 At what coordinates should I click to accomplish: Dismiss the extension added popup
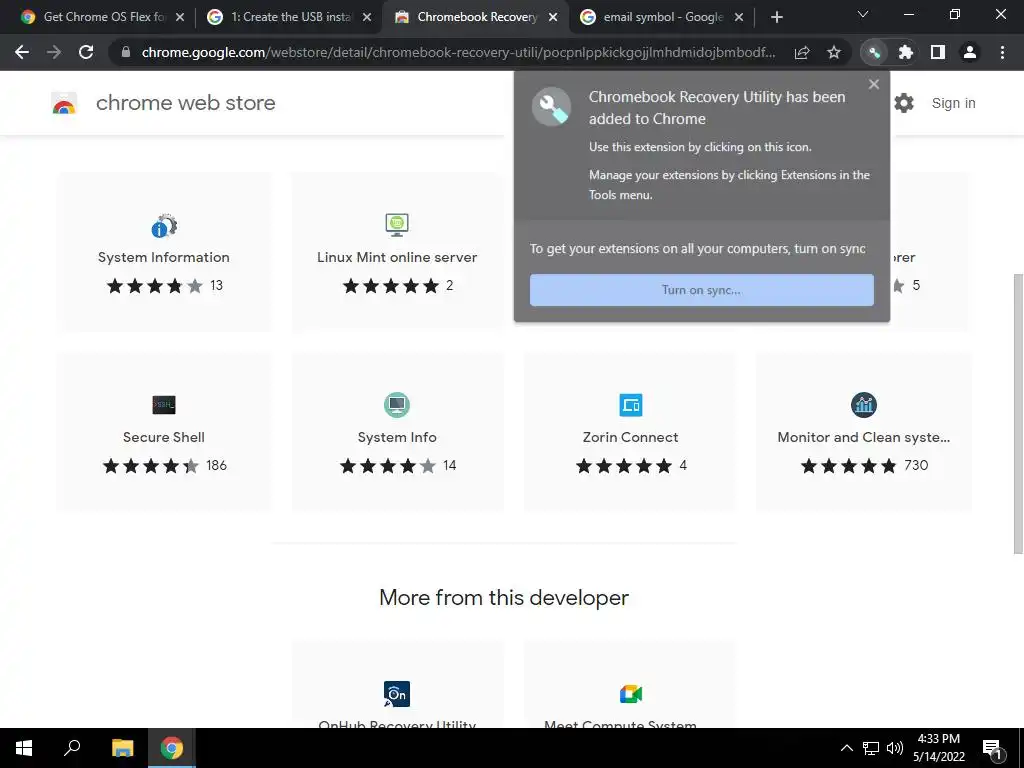tap(874, 84)
